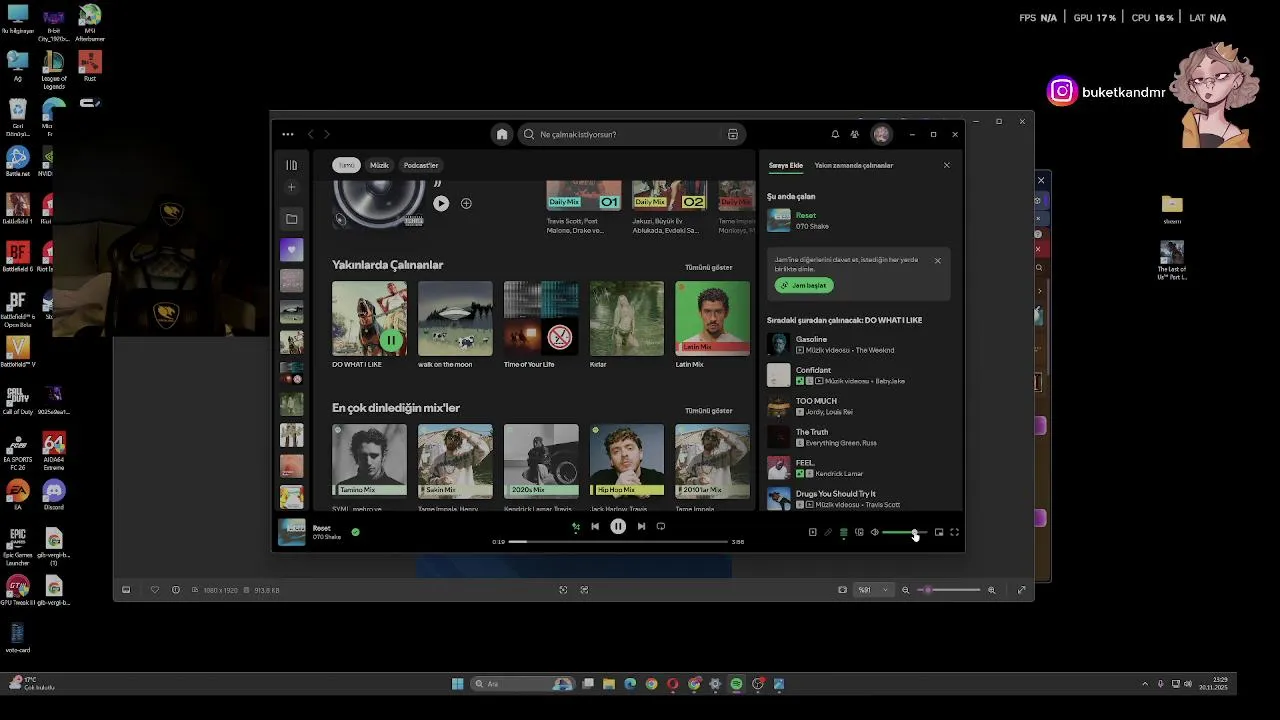Click the Spotify Home icon
Screen dimensions: 1280x720
pos(502,134)
